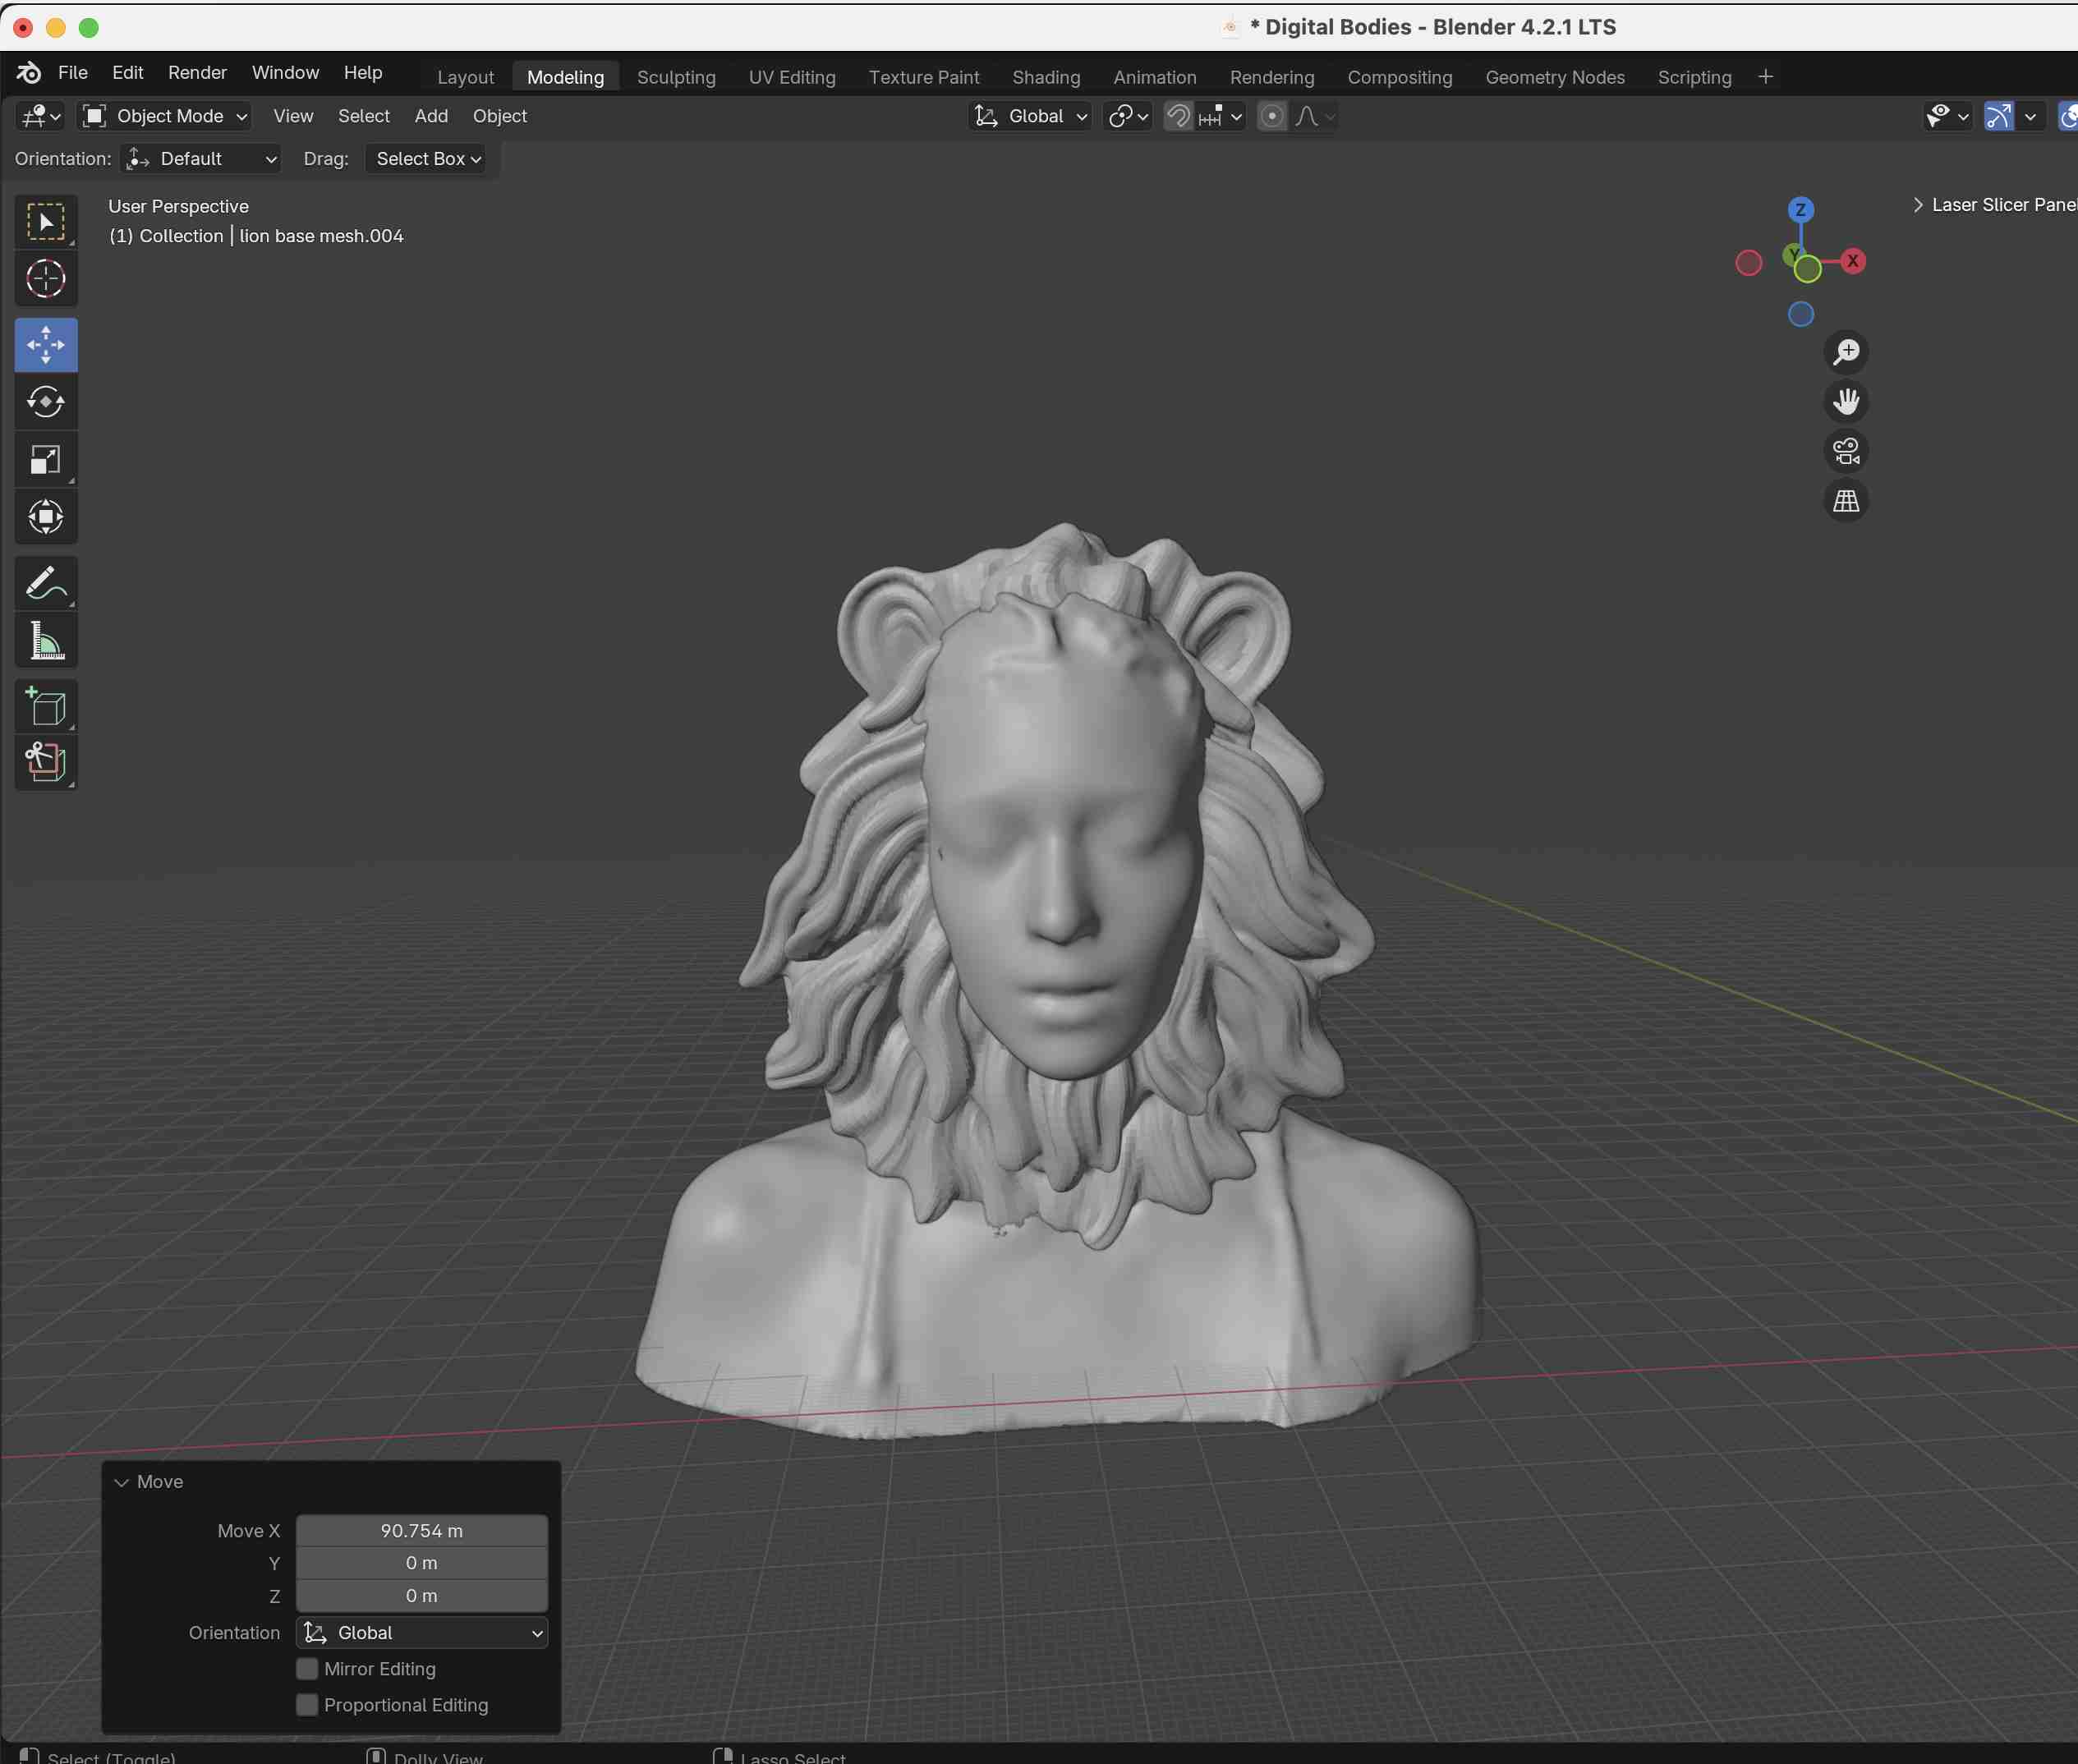Open the Render menu
2078x1764 pixels.
[197, 73]
